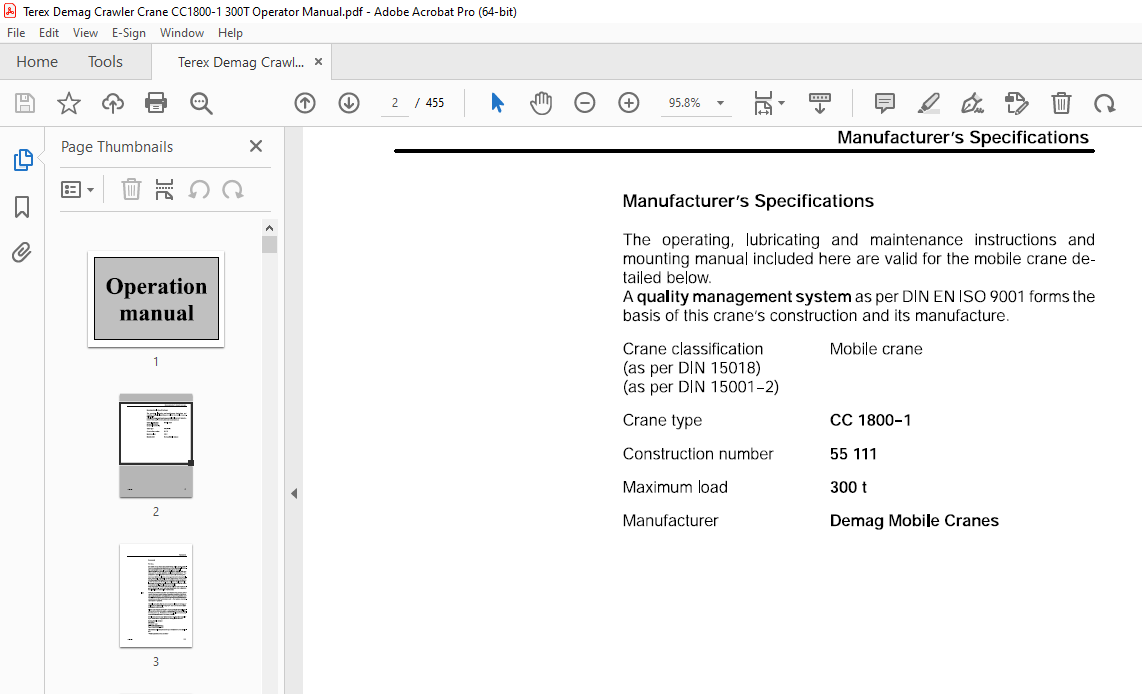The width and height of the screenshot is (1142, 694).
Task: Click the 'Mobile crane' classification text
Action: click(x=876, y=349)
